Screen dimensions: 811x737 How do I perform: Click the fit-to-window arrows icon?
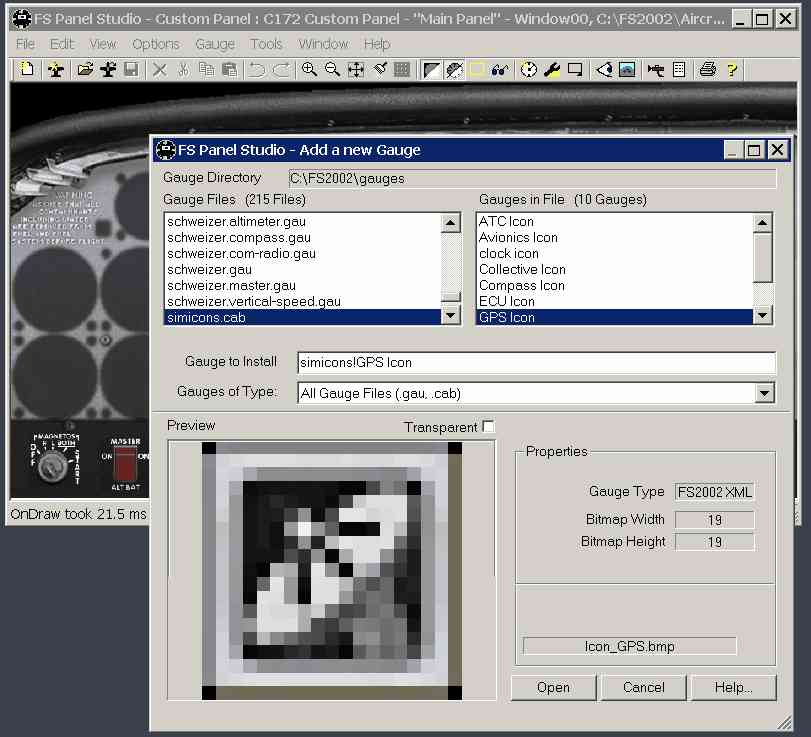point(356,69)
